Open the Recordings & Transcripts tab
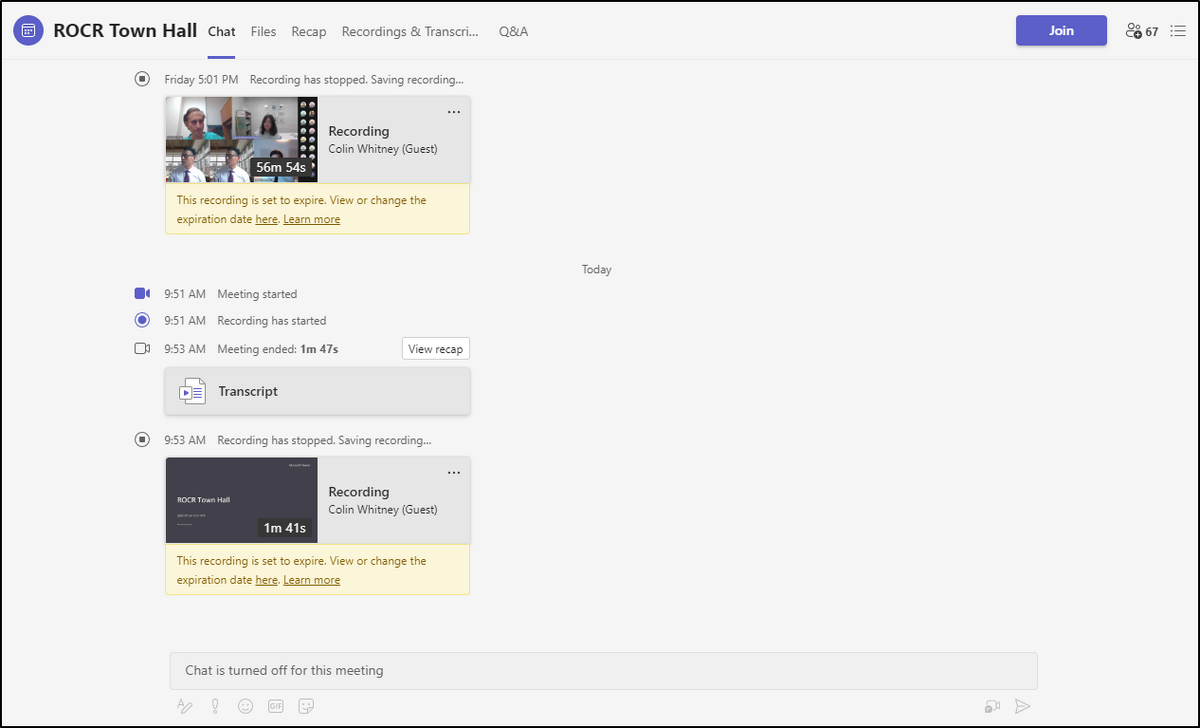The width and height of the screenshot is (1200, 728). click(x=410, y=31)
